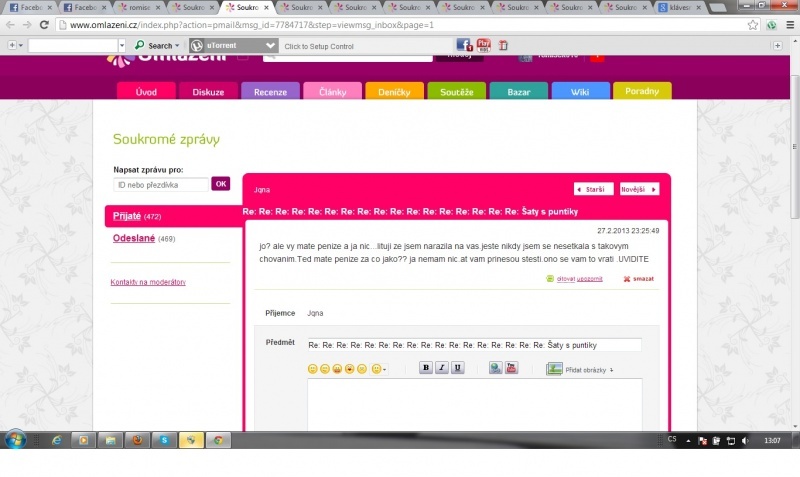Toggle italic text formatting
Viewport: 800px width, 477px height.
(x=442, y=368)
